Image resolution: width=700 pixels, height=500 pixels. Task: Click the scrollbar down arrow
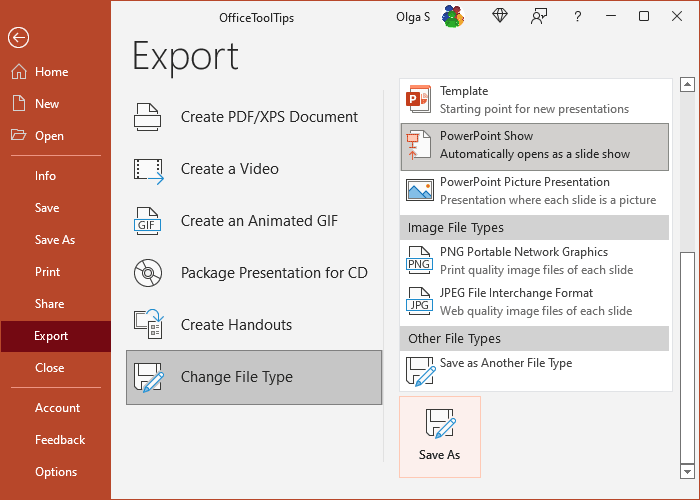click(x=687, y=471)
